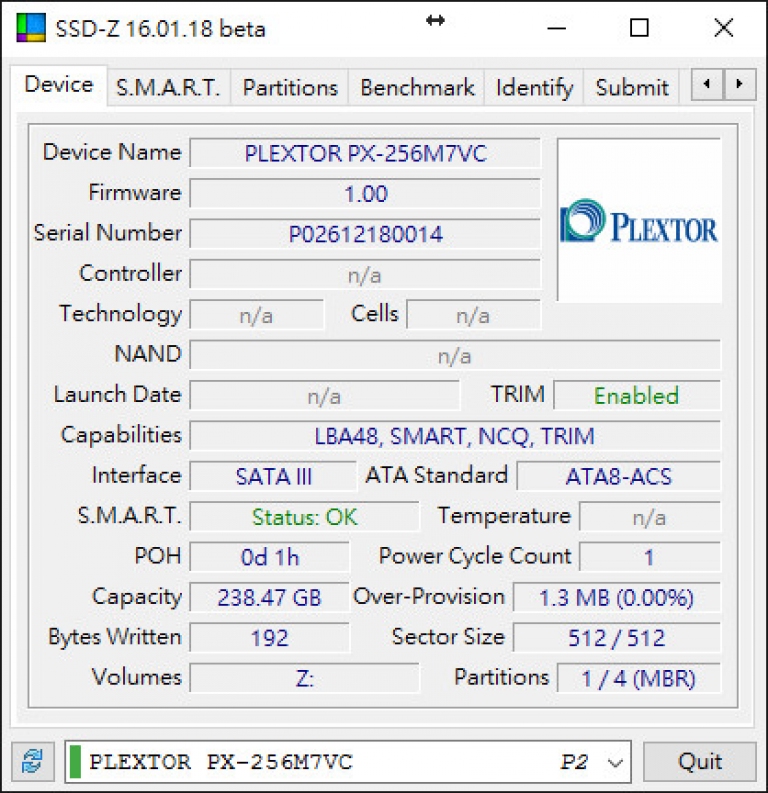Minimize the SSD-Z window

pyautogui.click(x=556, y=28)
